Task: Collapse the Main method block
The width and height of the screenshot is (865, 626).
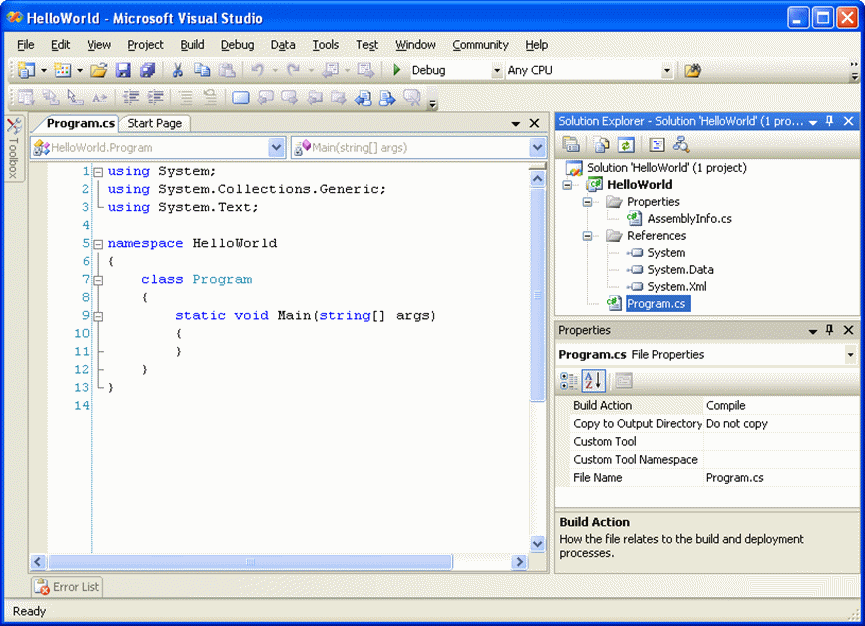Action: click(98, 316)
